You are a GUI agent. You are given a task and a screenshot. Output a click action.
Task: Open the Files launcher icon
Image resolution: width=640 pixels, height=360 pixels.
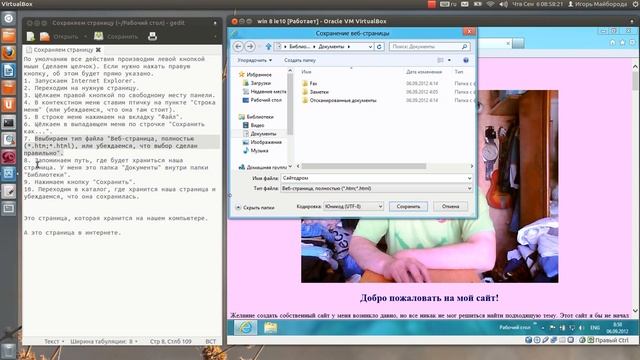[x=9, y=36]
